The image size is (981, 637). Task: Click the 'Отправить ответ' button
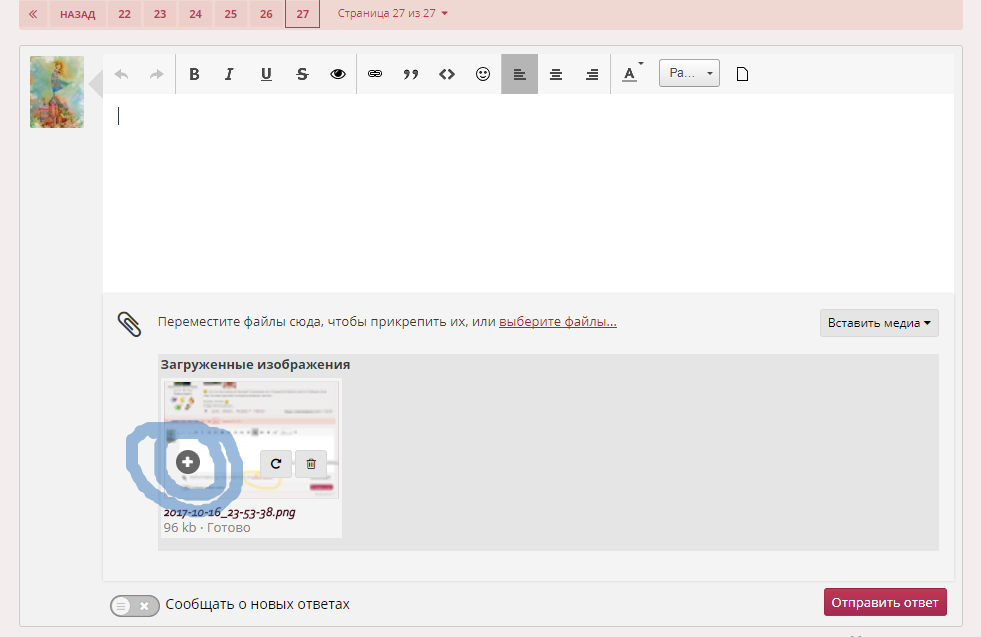coord(885,602)
